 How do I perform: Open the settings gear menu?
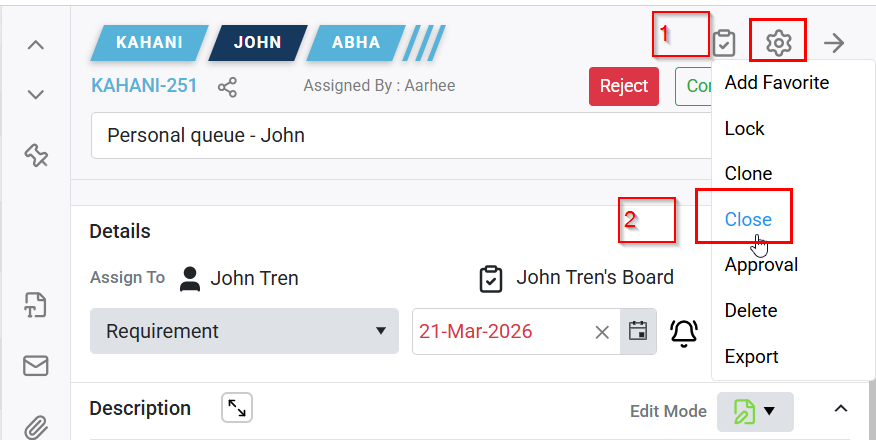coord(779,43)
